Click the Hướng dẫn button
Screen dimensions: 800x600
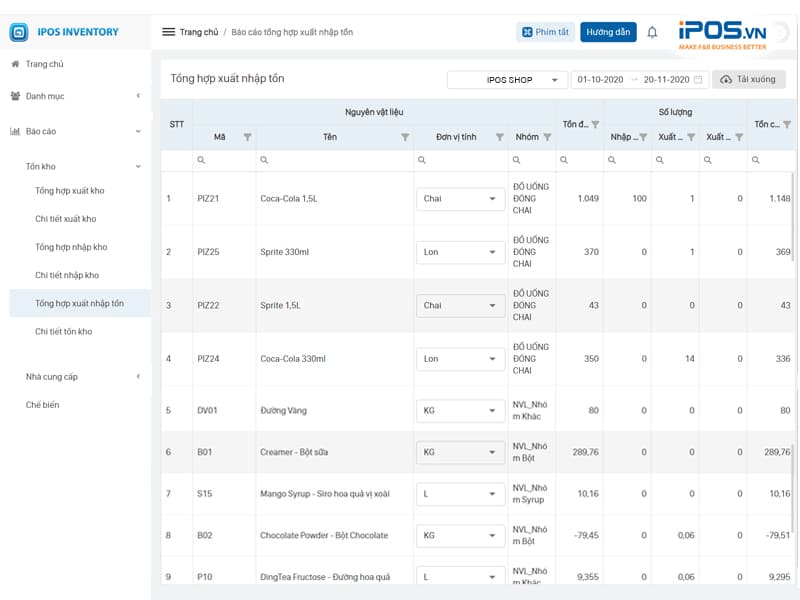click(x=608, y=32)
